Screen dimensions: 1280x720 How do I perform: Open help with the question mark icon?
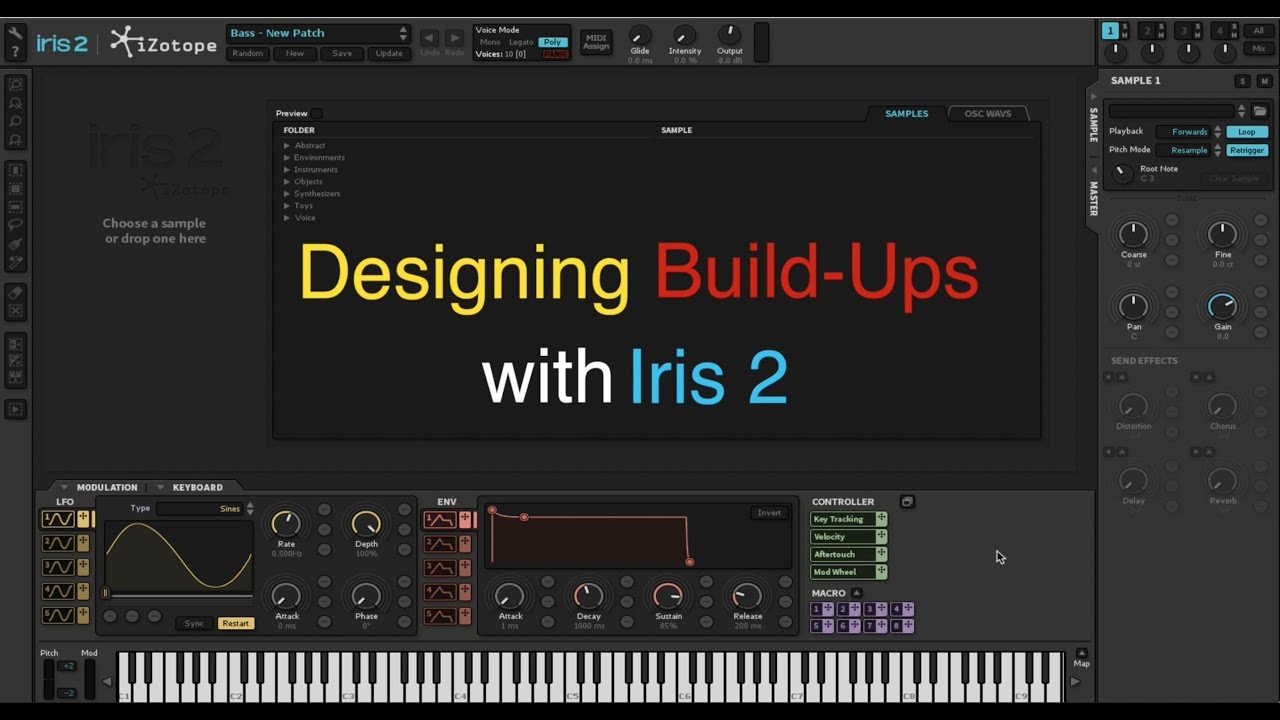pyautogui.click(x=15, y=51)
